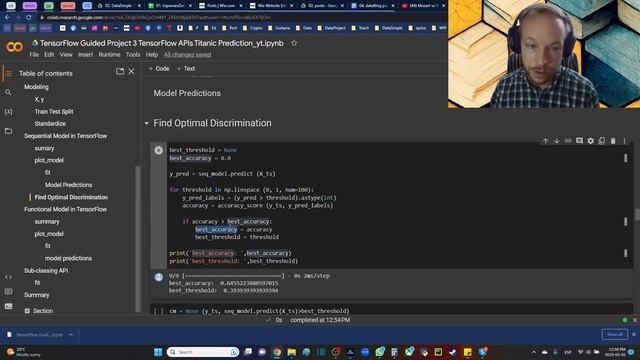Open Find and replace sidebar icon

click(8, 93)
